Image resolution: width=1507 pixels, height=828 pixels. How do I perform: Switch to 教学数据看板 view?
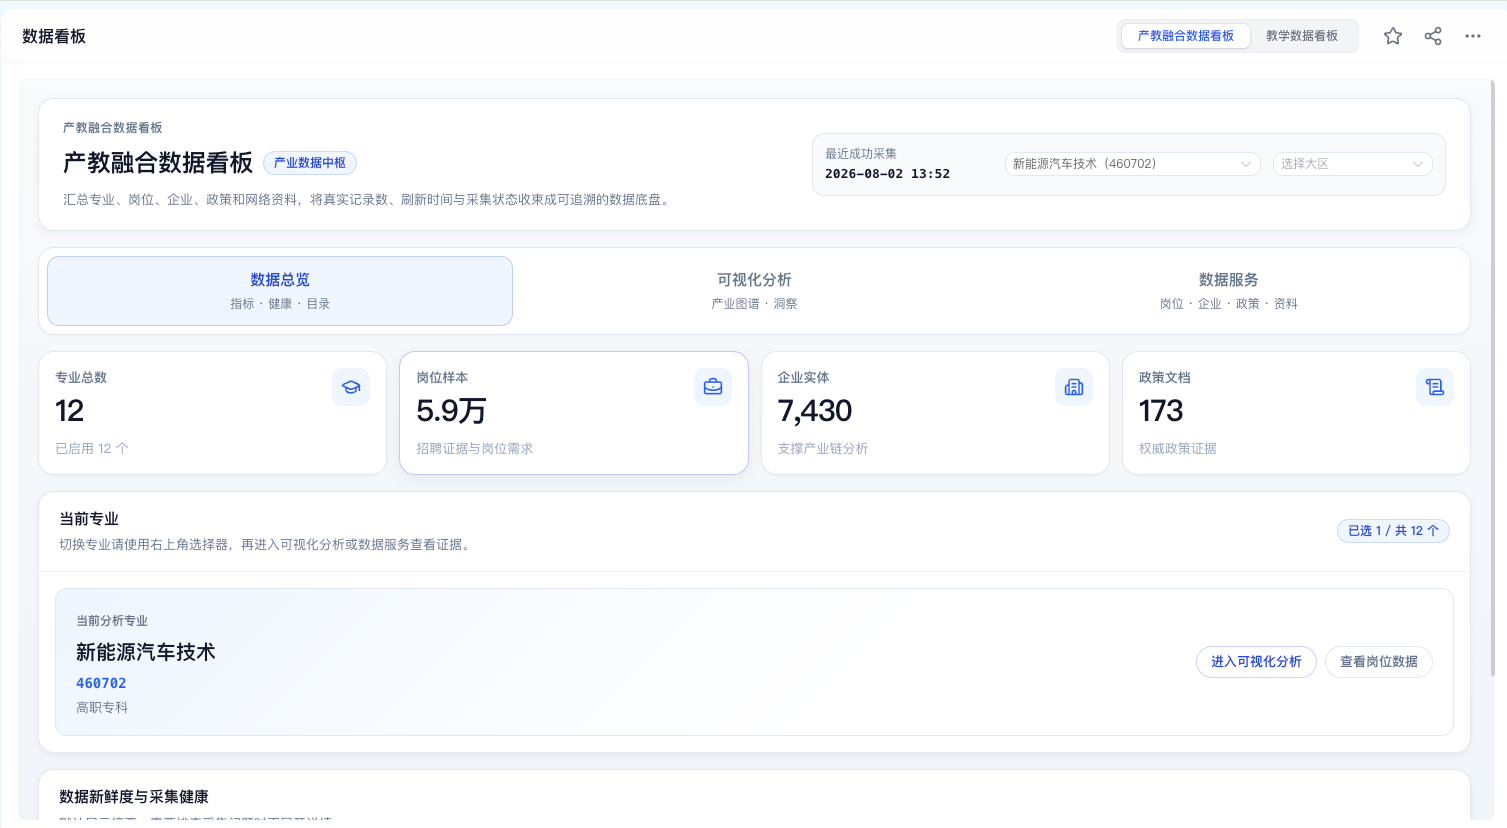[1302, 36]
